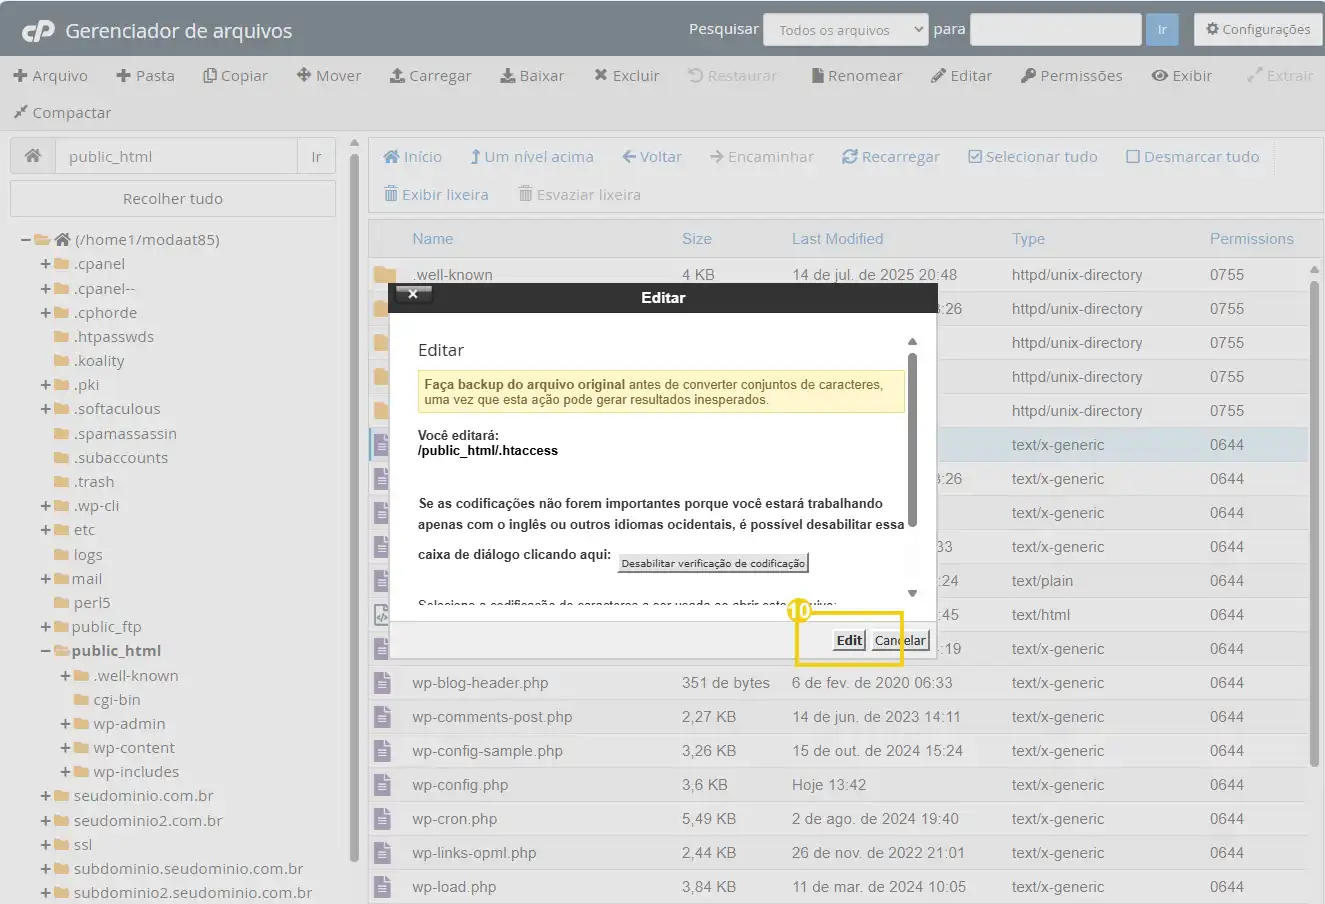Click the Editar dialog vertical scrollbar

click(912, 439)
